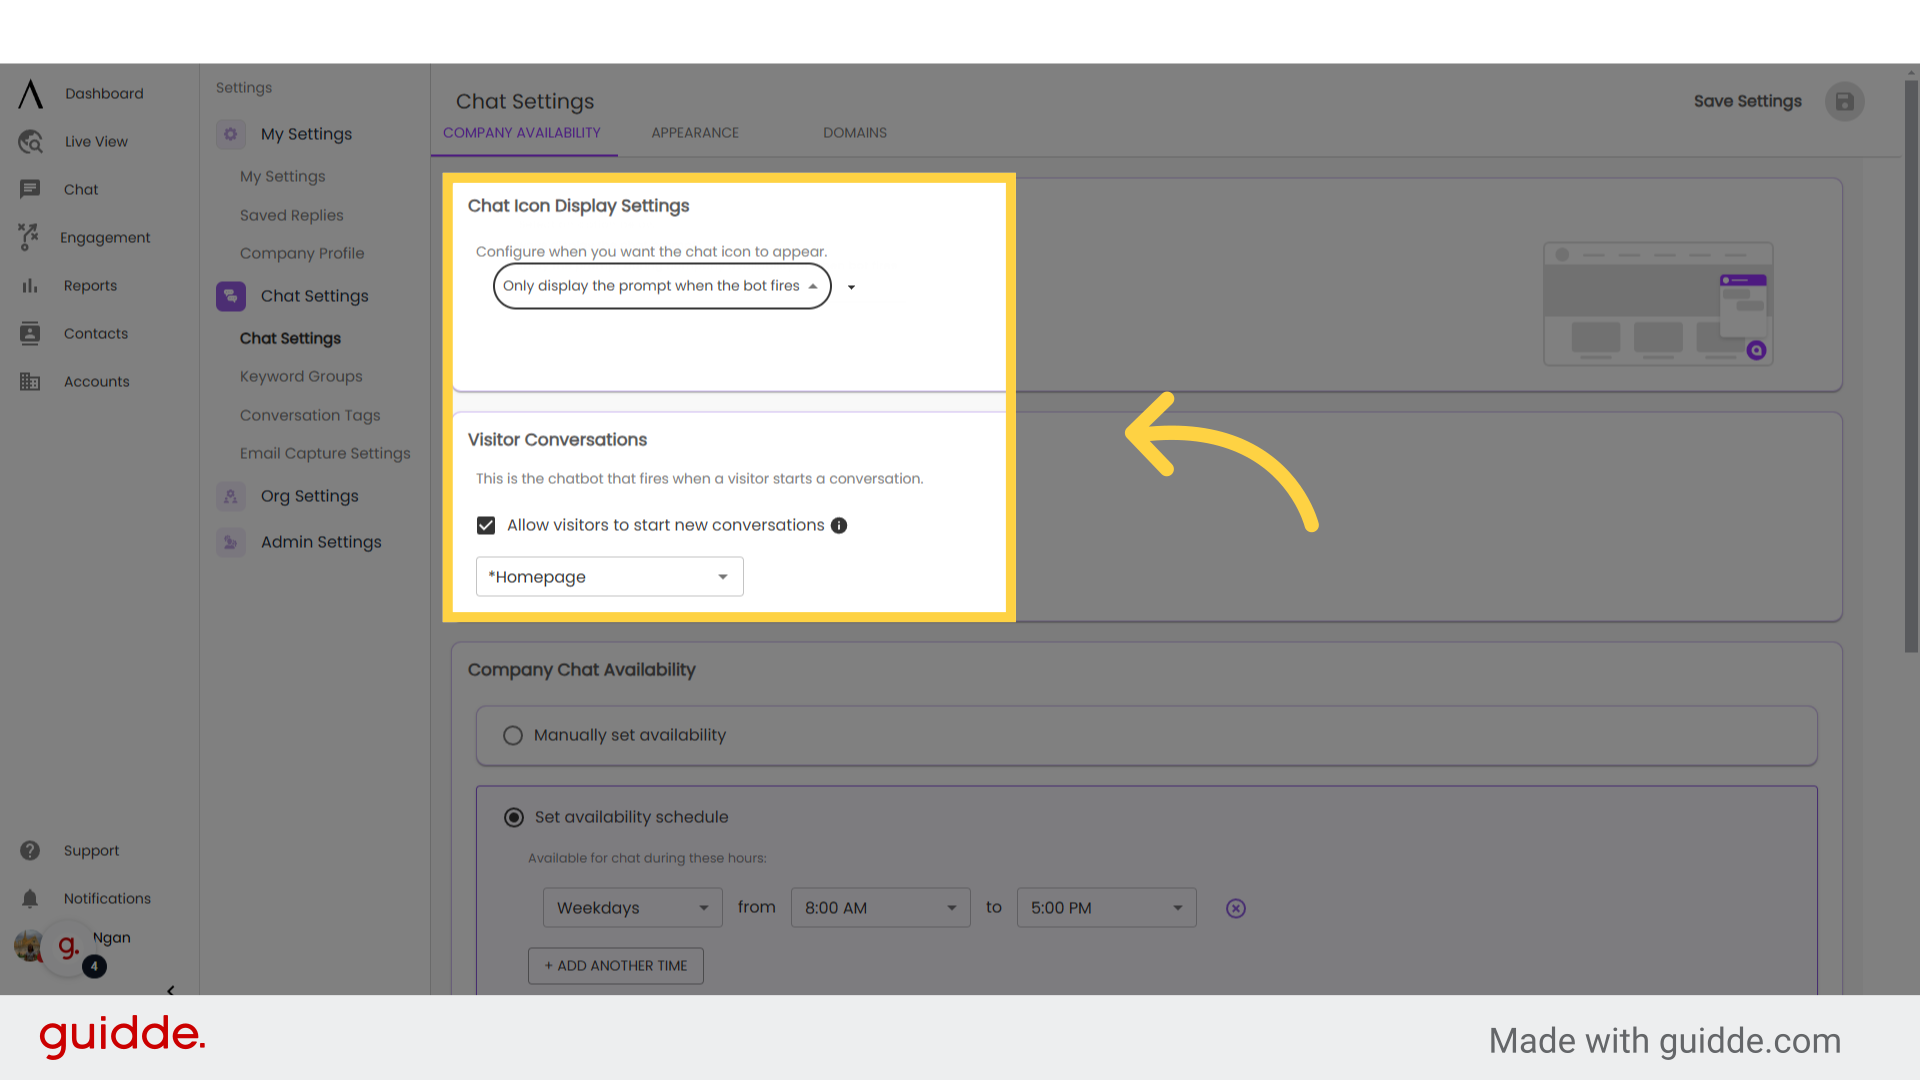The width and height of the screenshot is (1920, 1080).
Task: Click info icon next to Allow visitors
Action: tap(839, 526)
